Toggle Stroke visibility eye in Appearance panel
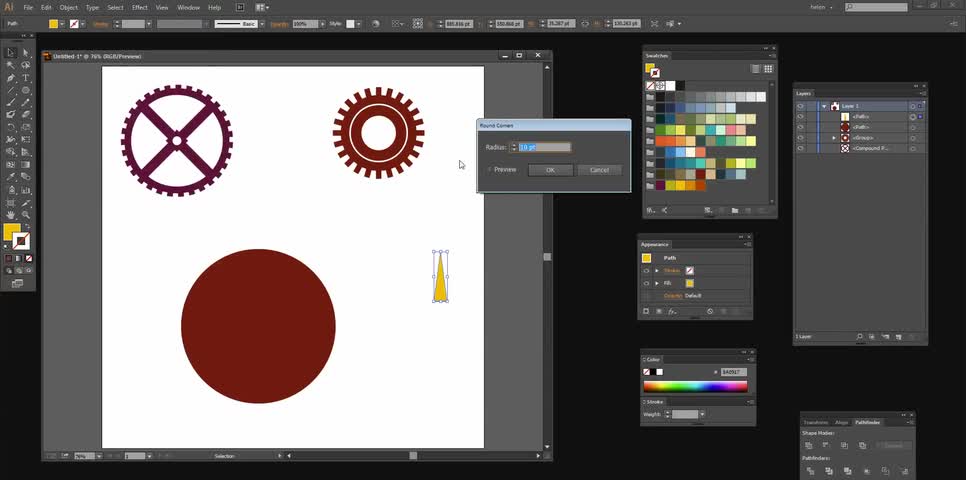This screenshot has width=966, height=480. tap(646, 271)
